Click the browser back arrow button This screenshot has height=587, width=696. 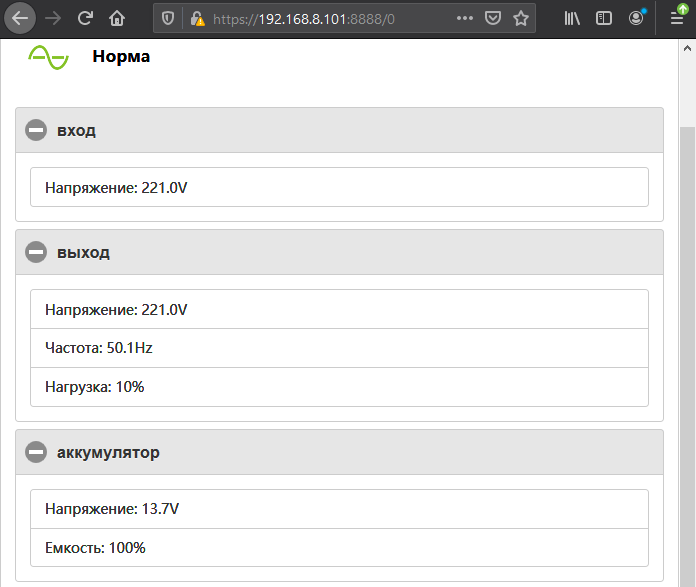pyautogui.click(x=20, y=18)
